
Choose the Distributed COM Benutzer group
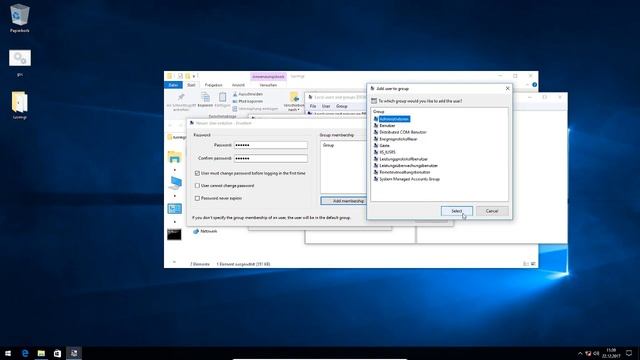click(x=402, y=132)
